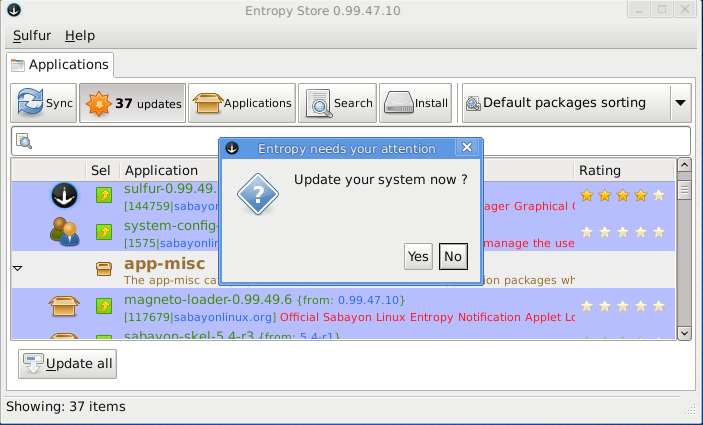Image resolution: width=703 pixels, height=425 pixels.
Task: Show the 37 updates list
Action: 132,103
